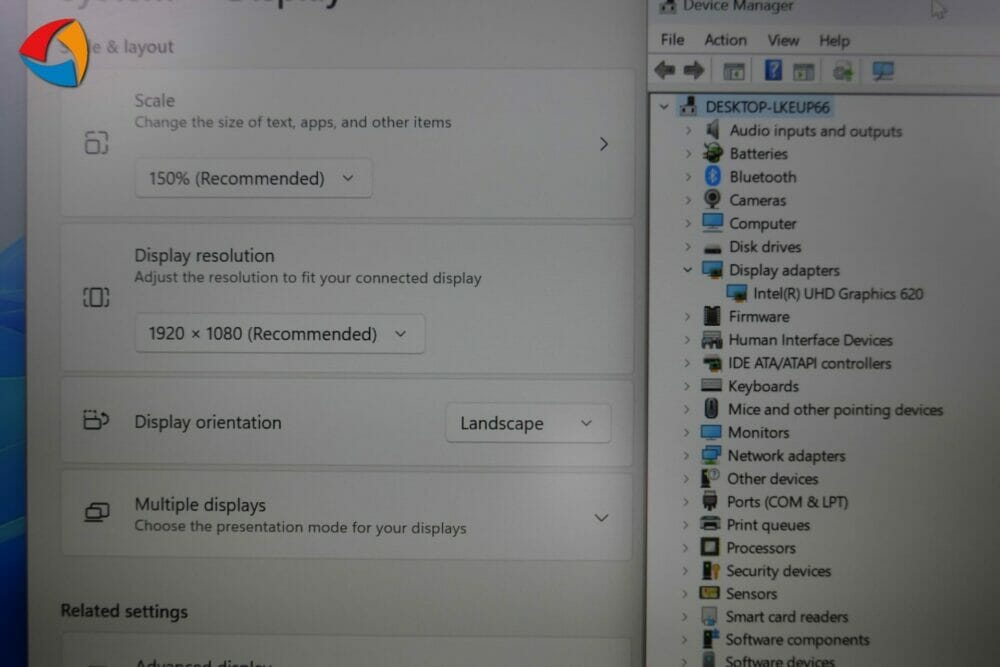Click the Multiple displays heading text
The image size is (1000, 667).
pos(200,504)
